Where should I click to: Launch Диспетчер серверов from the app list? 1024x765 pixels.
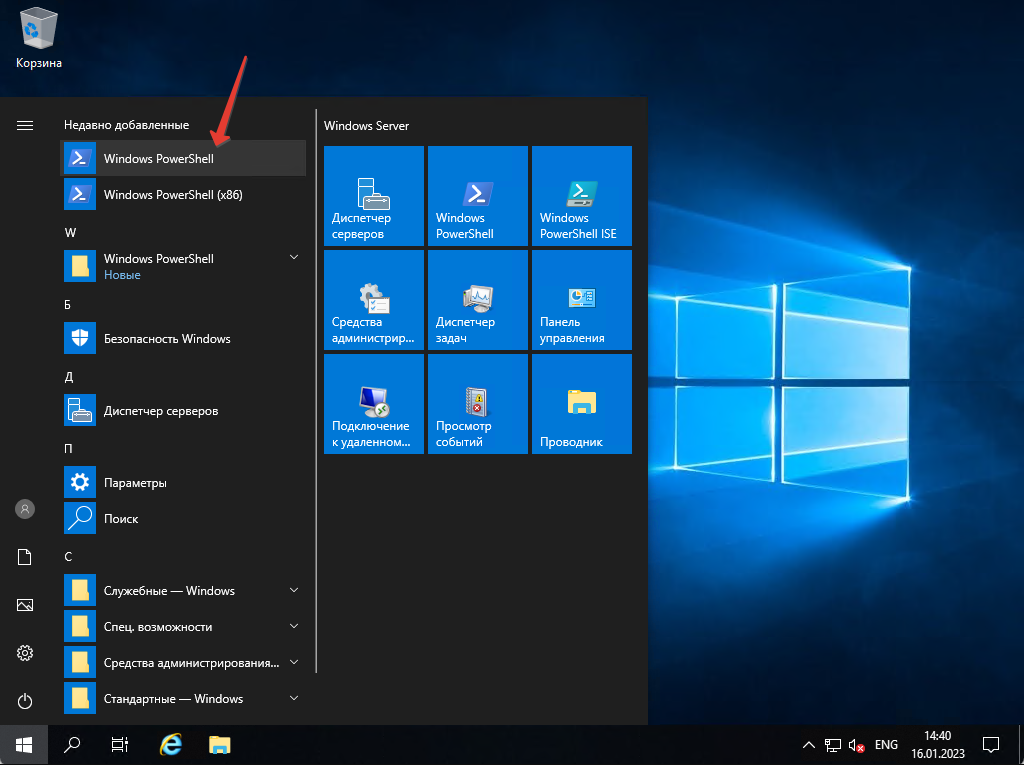point(183,410)
